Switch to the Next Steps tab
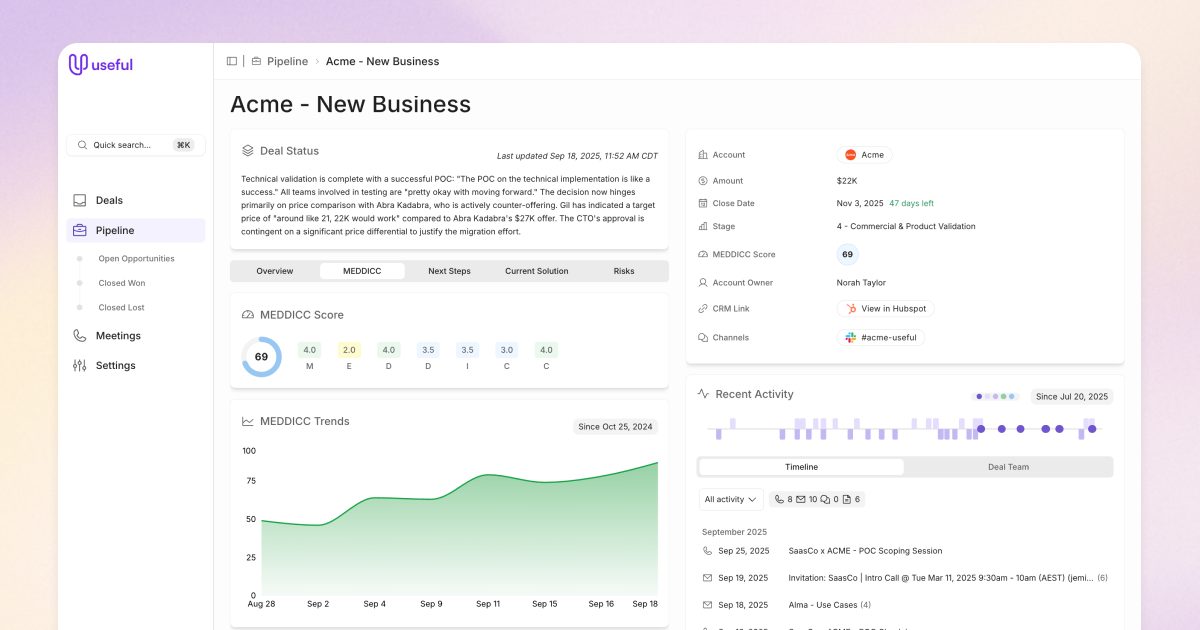Viewport: 1200px width, 630px height. click(450, 271)
